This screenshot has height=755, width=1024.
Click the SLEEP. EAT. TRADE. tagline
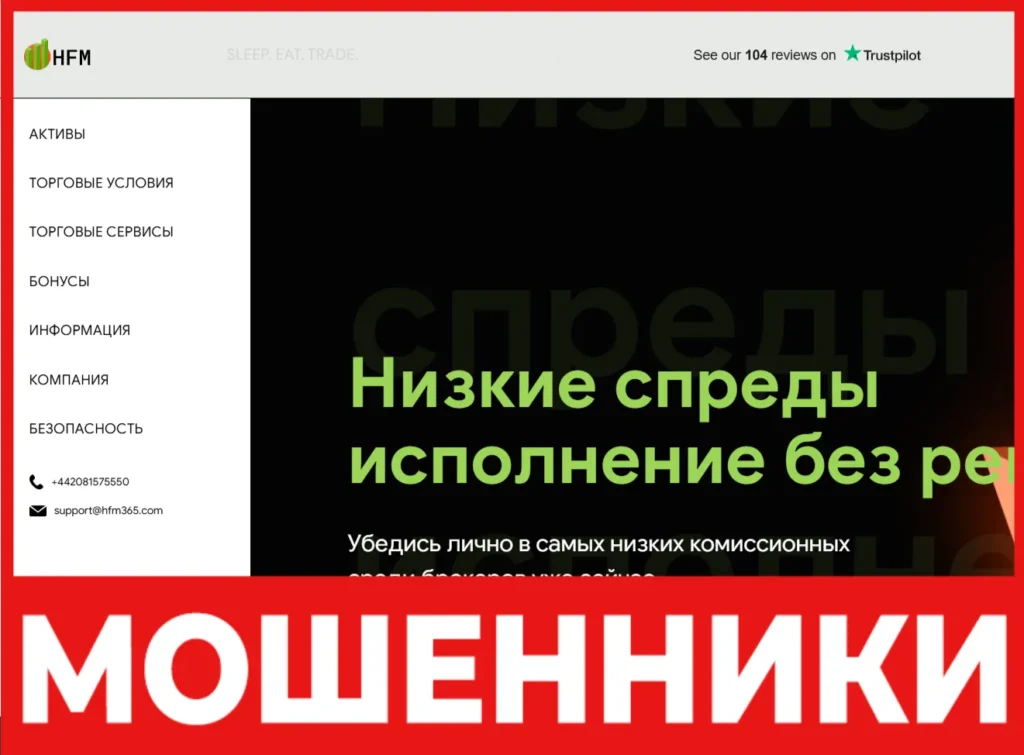[293, 55]
